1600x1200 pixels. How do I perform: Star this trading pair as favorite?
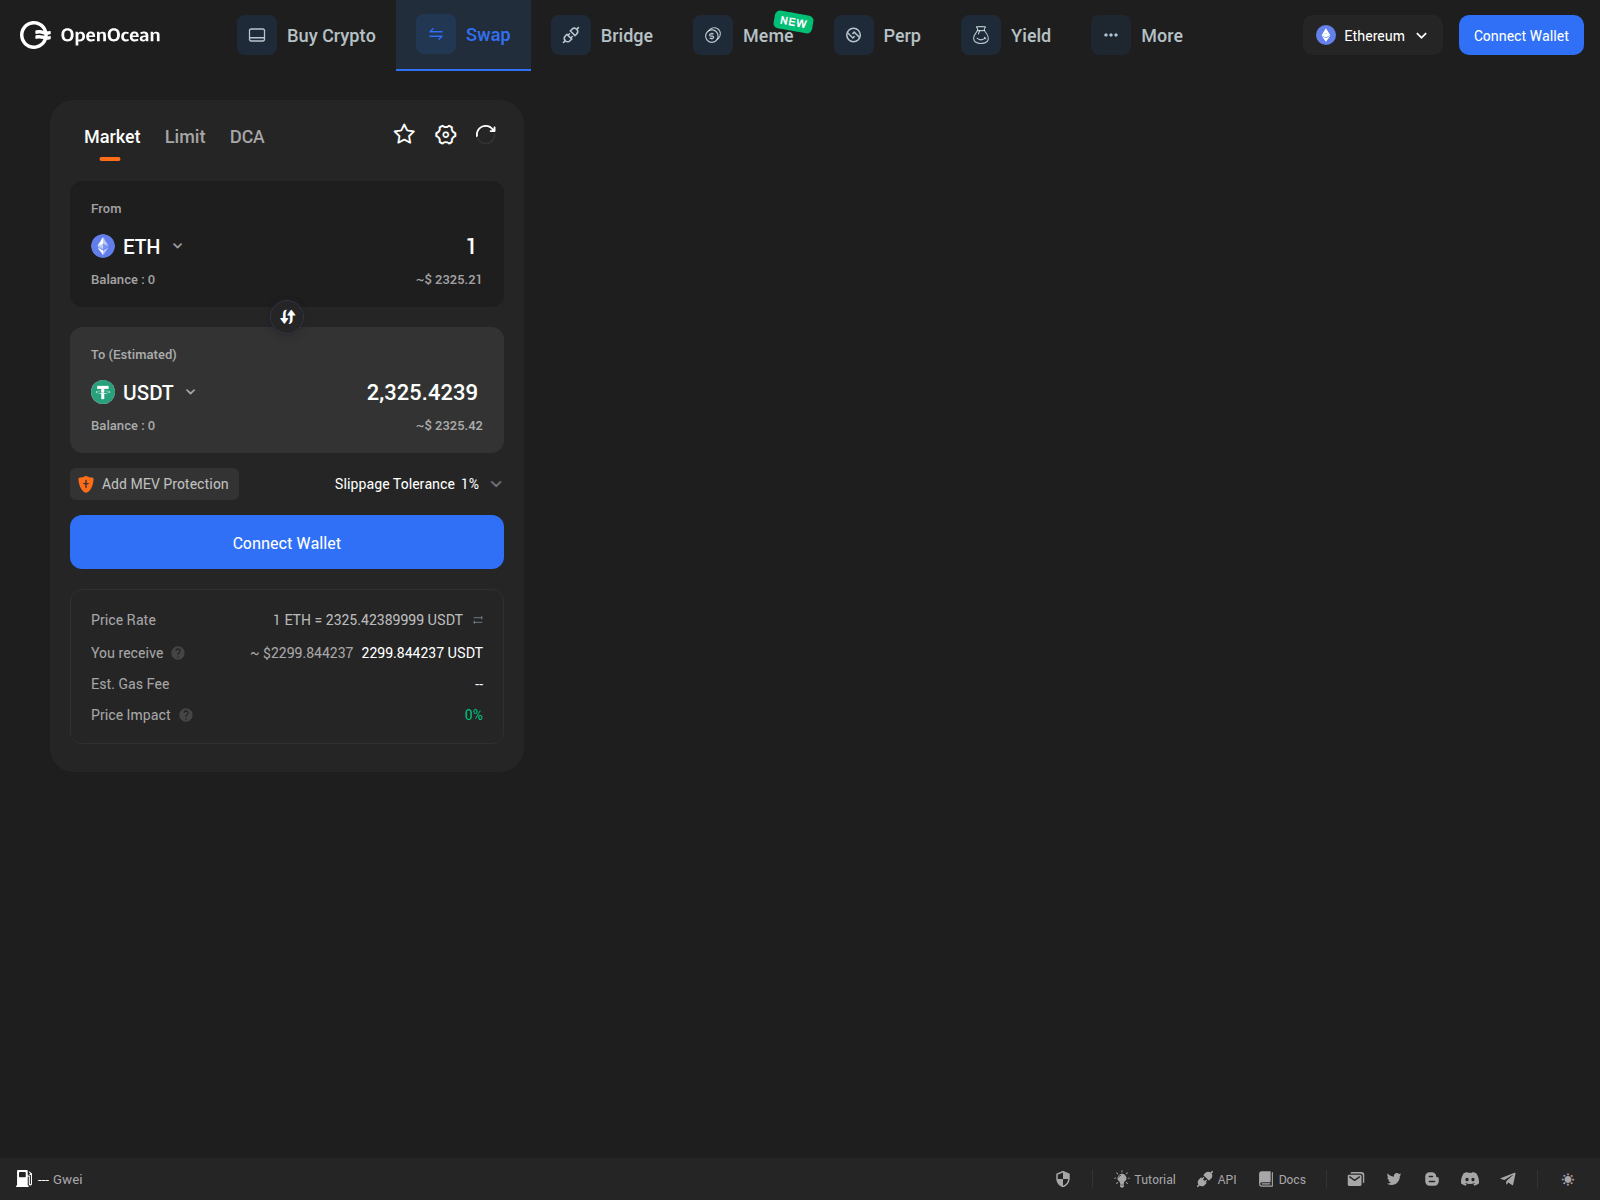(404, 134)
